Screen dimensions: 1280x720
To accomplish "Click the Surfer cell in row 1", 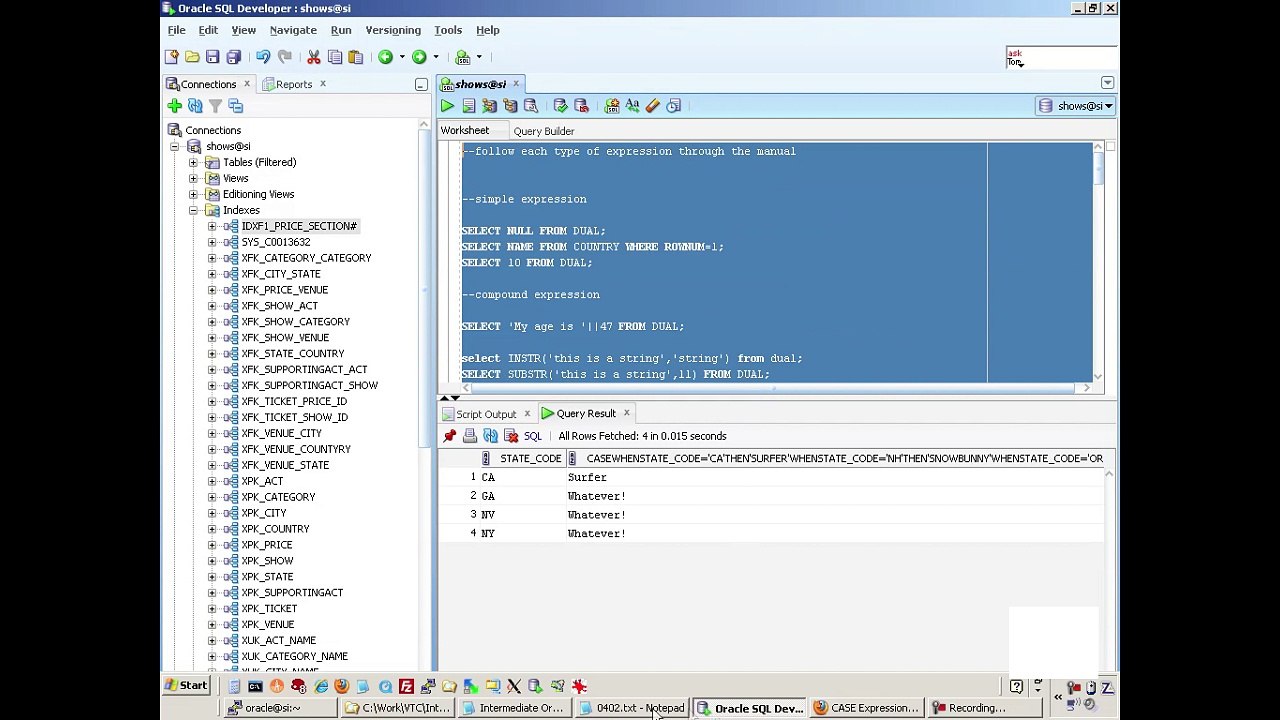I will 587,477.
